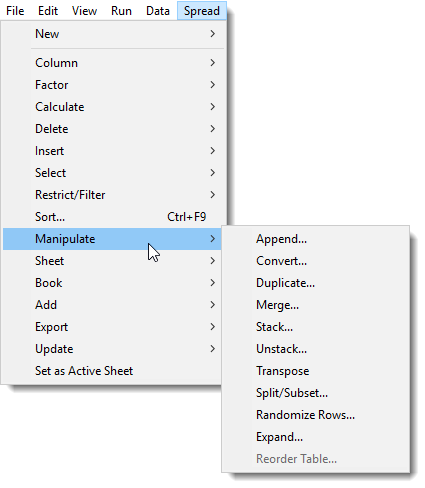Click Transpose menu item
Screen dimensions: 425x488
(315, 371)
